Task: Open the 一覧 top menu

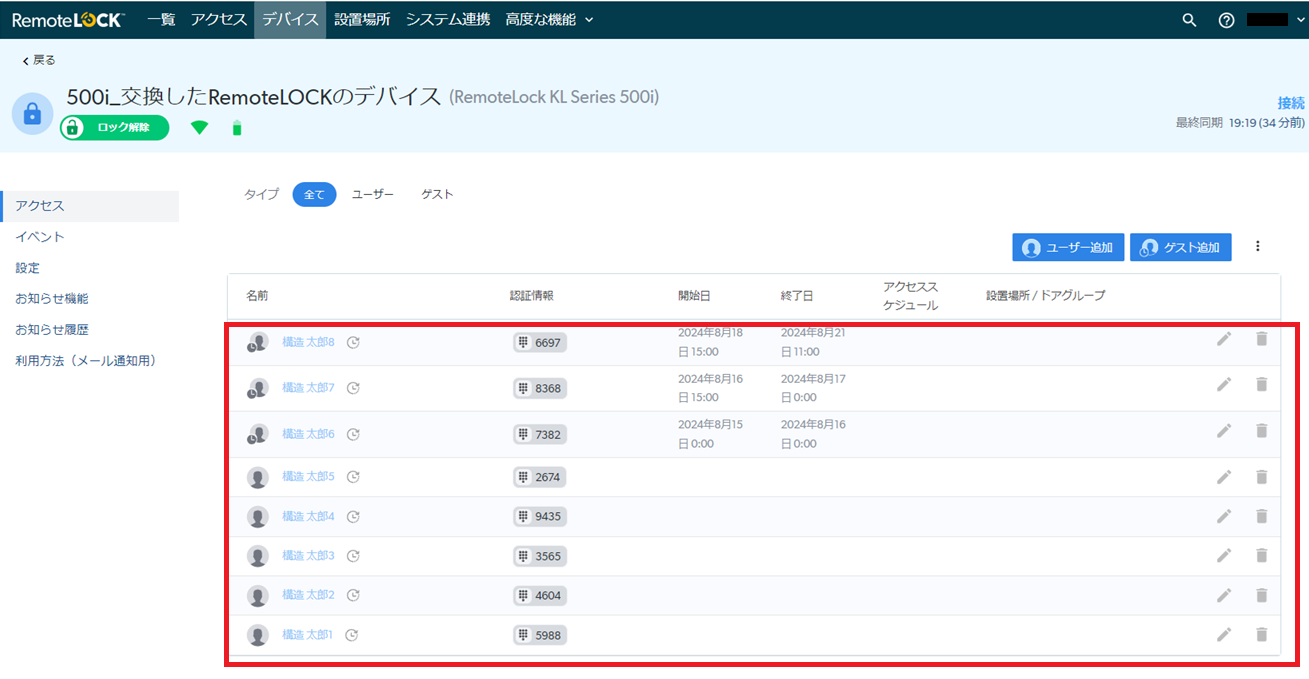Action: coord(161,20)
